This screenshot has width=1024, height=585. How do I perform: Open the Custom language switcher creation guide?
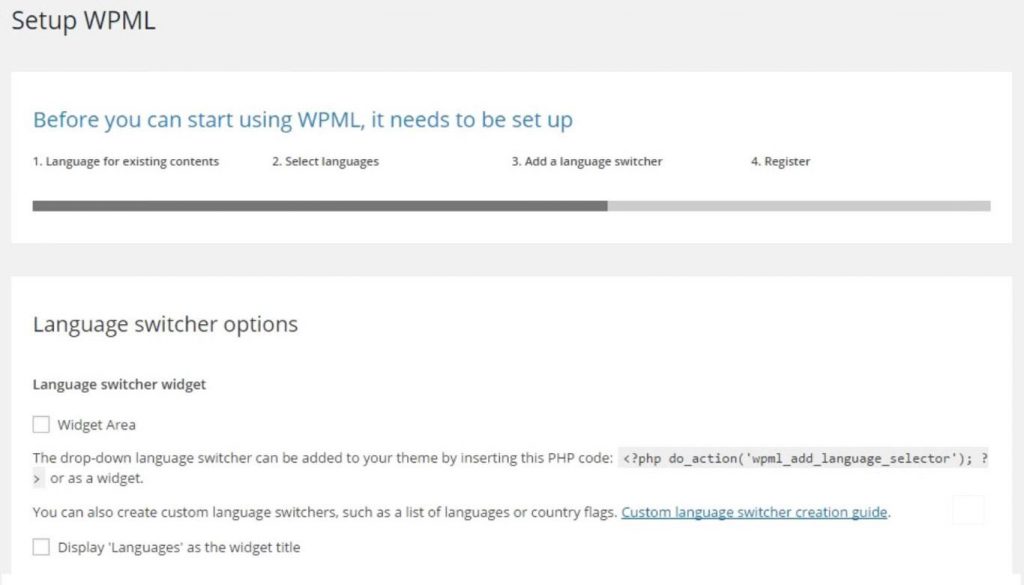[x=753, y=512]
